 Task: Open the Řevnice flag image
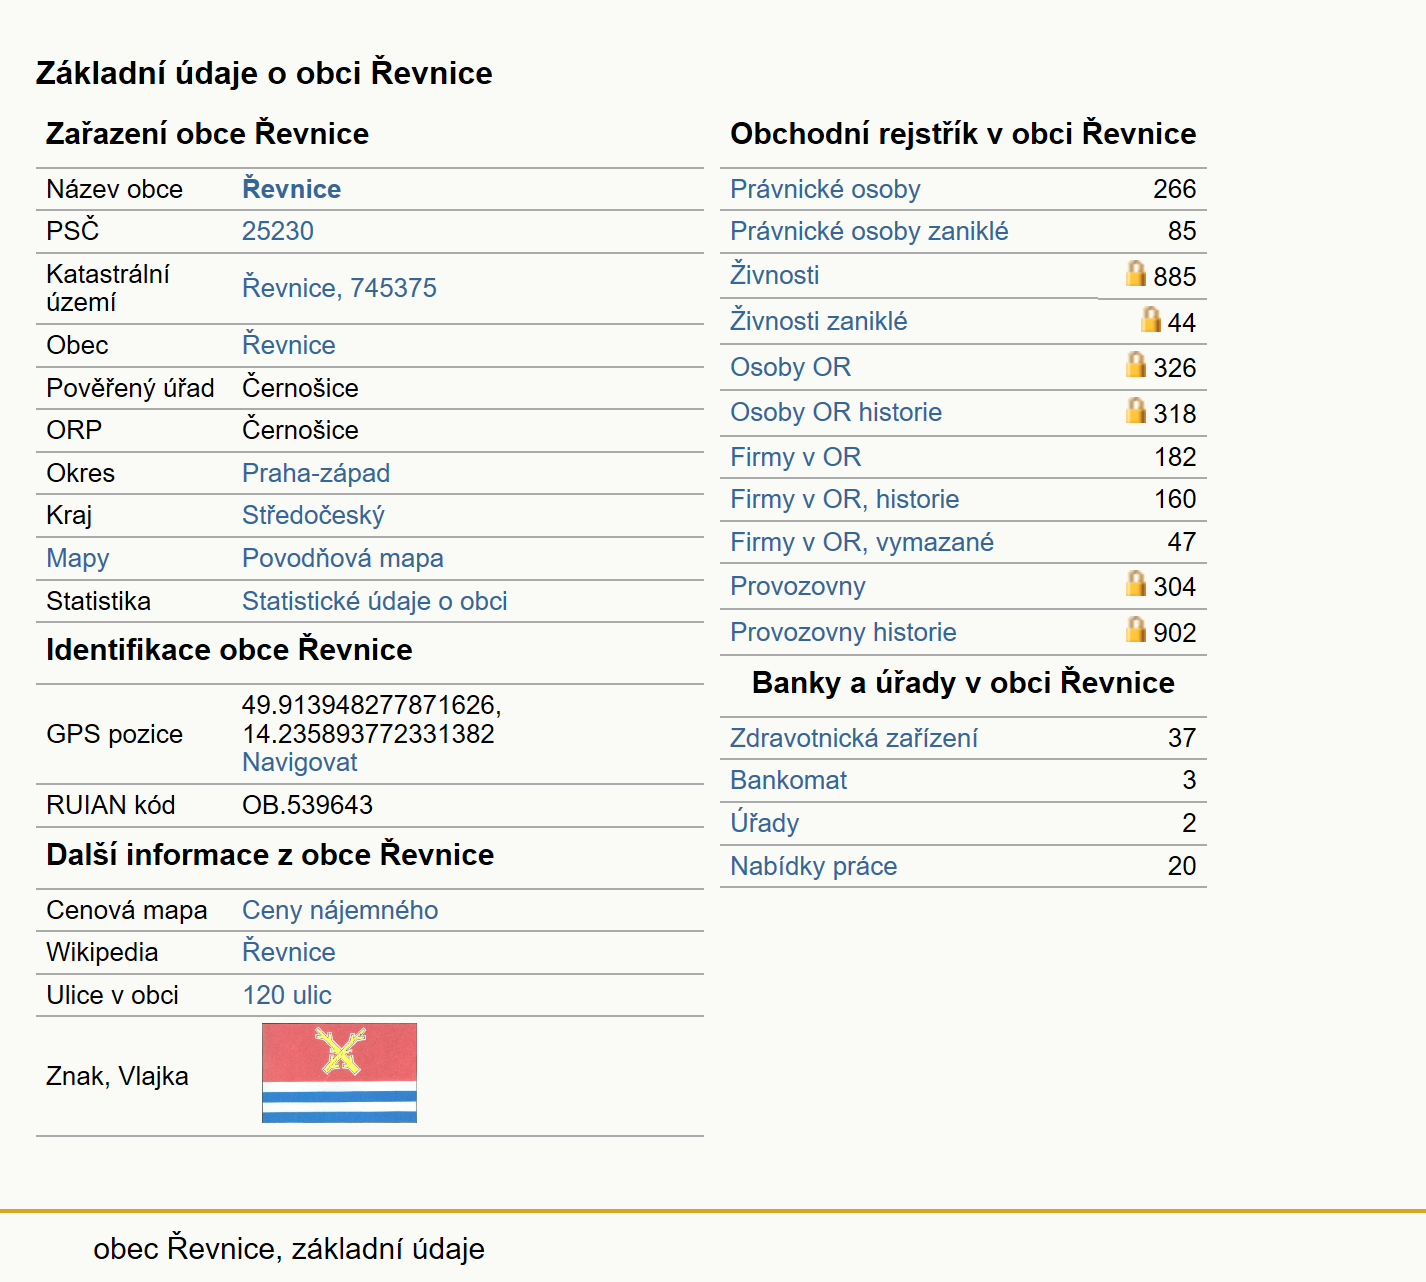click(x=339, y=1073)
